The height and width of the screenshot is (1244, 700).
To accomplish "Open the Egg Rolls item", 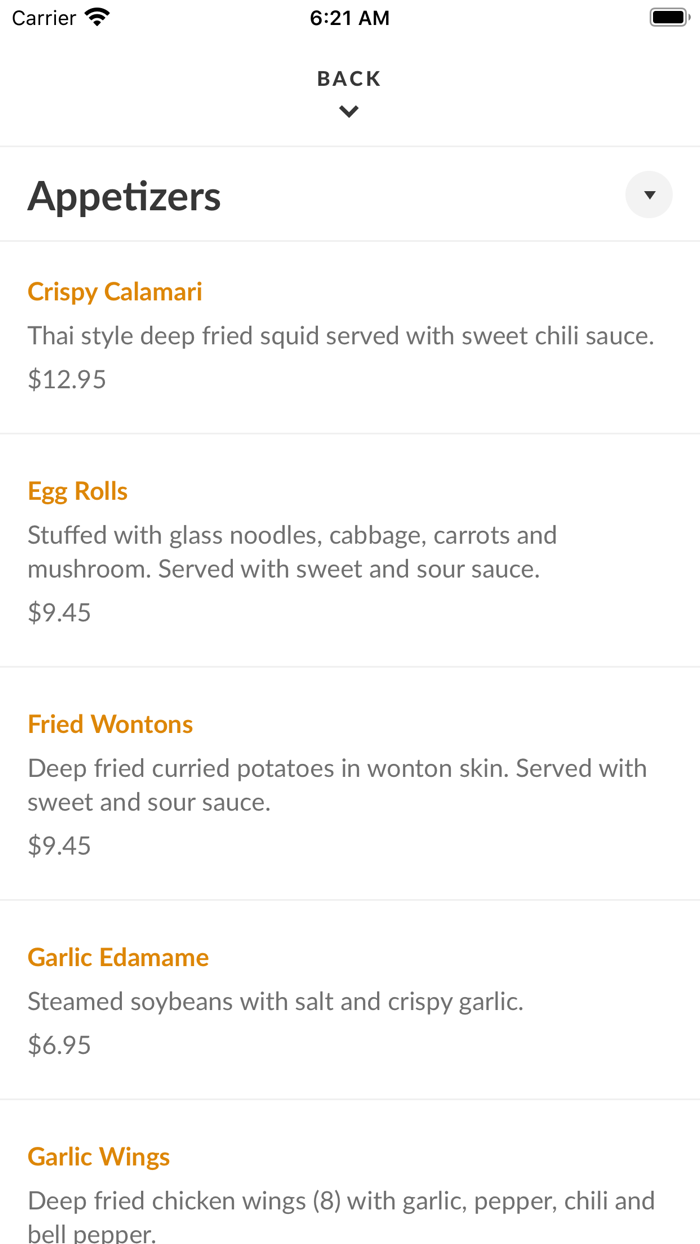I will (x=78, y=491).
